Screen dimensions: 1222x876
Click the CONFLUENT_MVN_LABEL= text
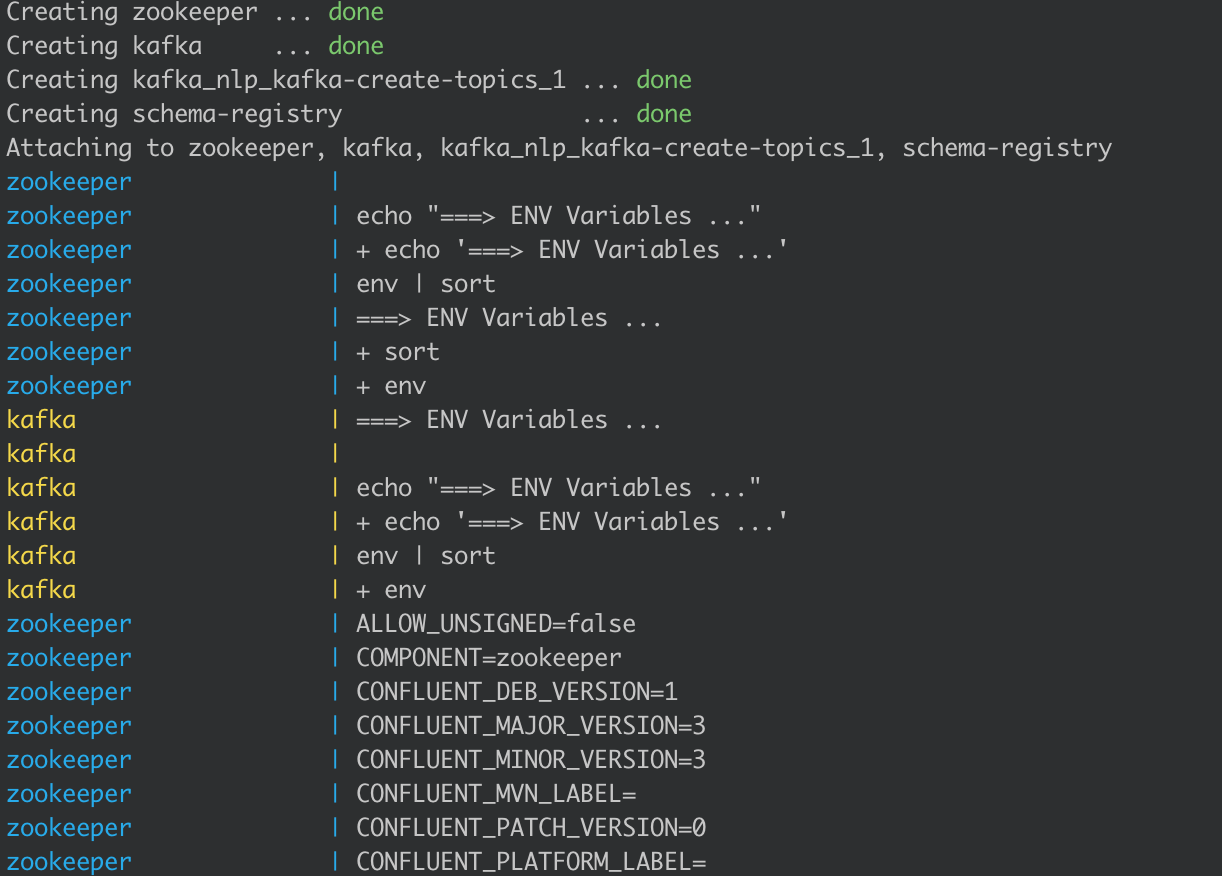(496, 794)
